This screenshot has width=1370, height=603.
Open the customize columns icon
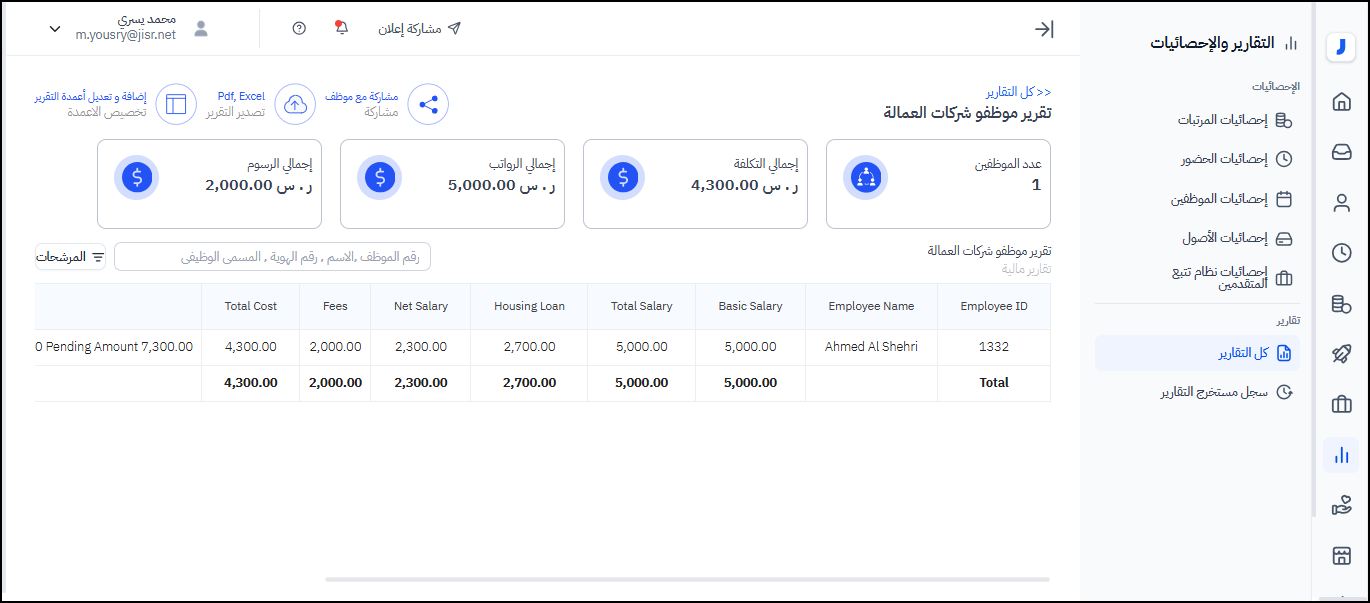point(176,104)
